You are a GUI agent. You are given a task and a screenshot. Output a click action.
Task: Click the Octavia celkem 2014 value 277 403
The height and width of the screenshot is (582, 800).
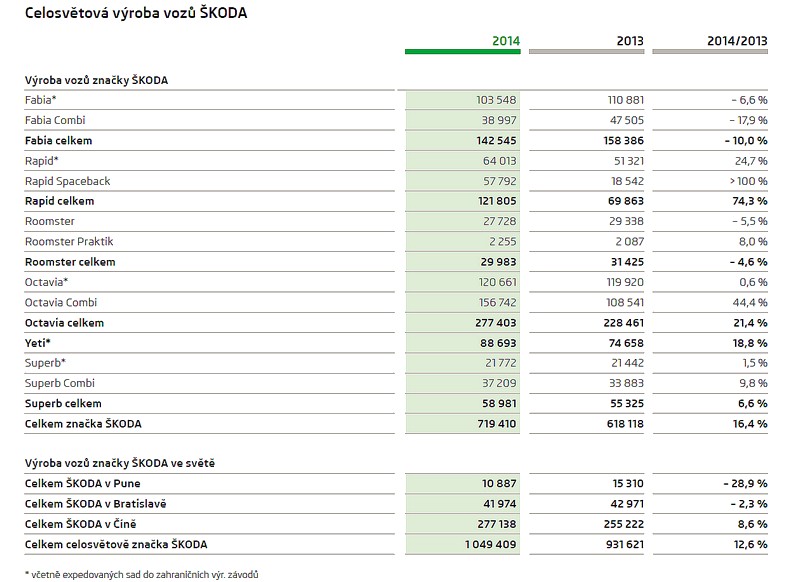pos(495,323)
